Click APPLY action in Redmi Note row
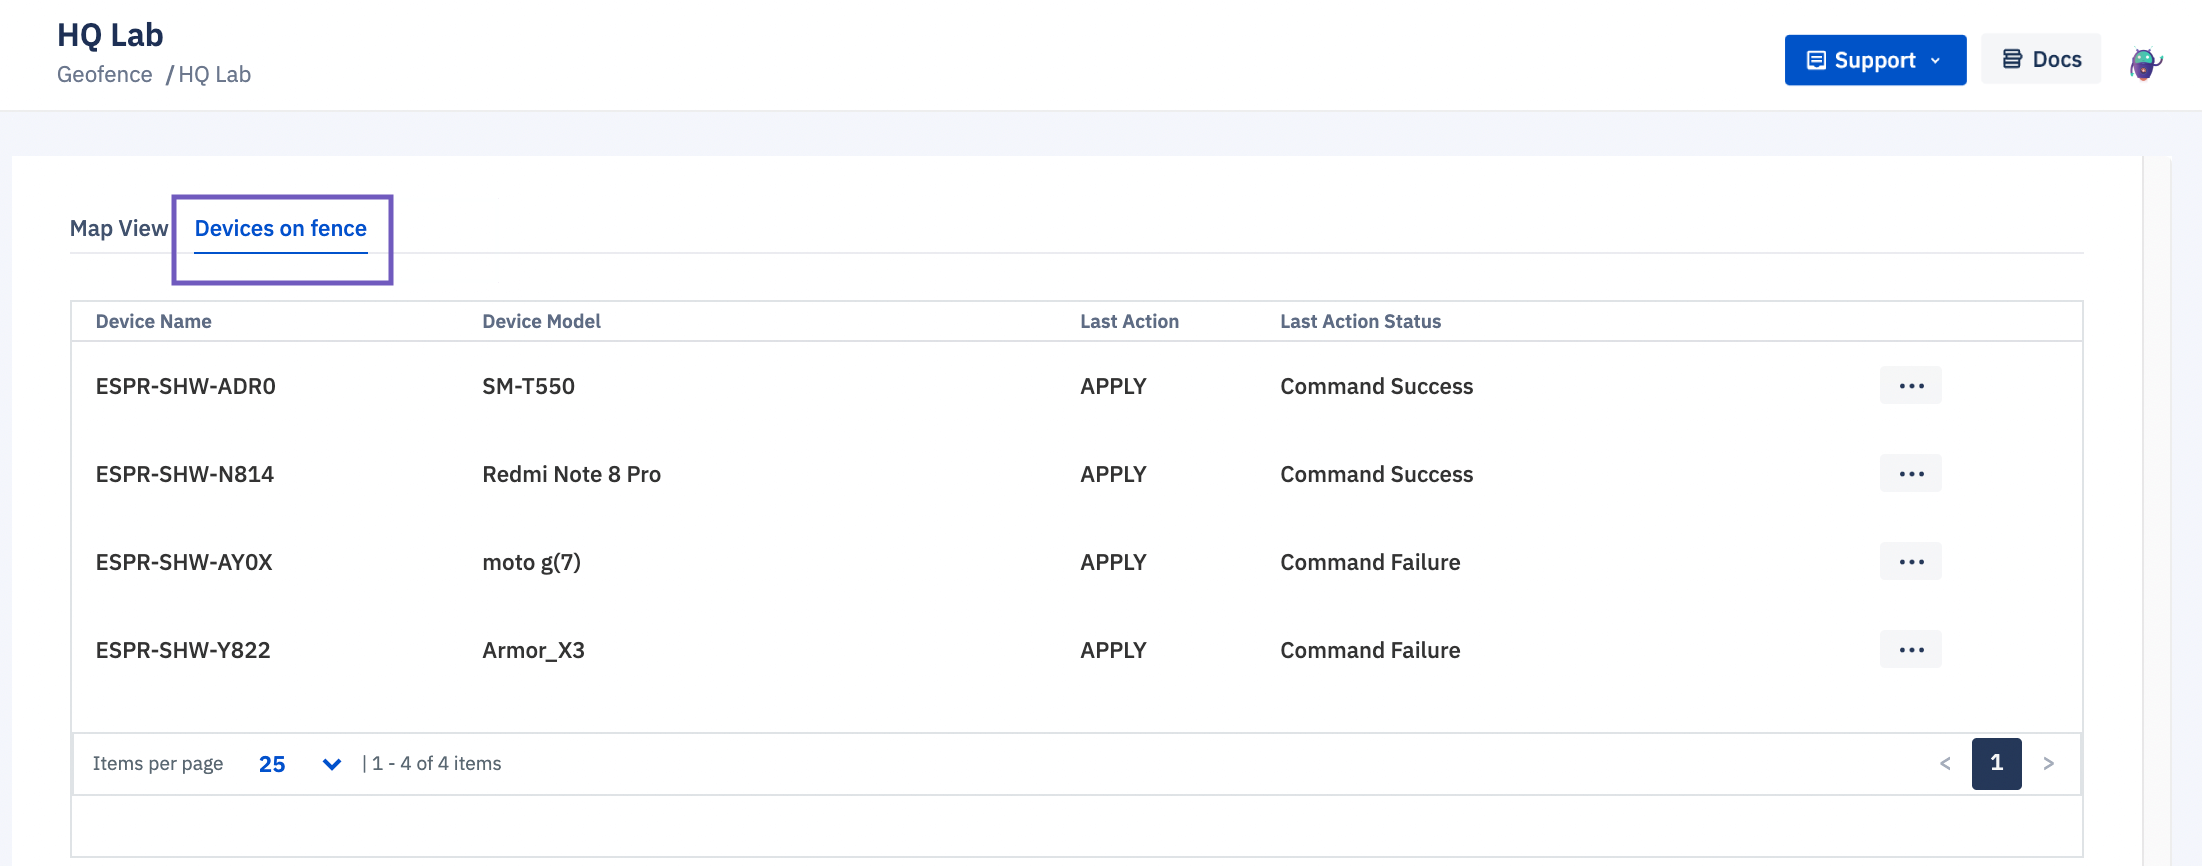The height and width of the screenshot is (866, 2202). click(x=1113, y=474)
